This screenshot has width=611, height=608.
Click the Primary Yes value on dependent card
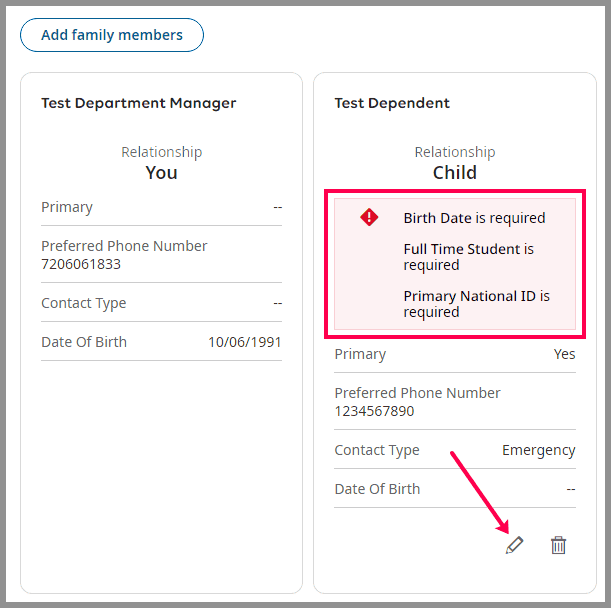point(564,354)
